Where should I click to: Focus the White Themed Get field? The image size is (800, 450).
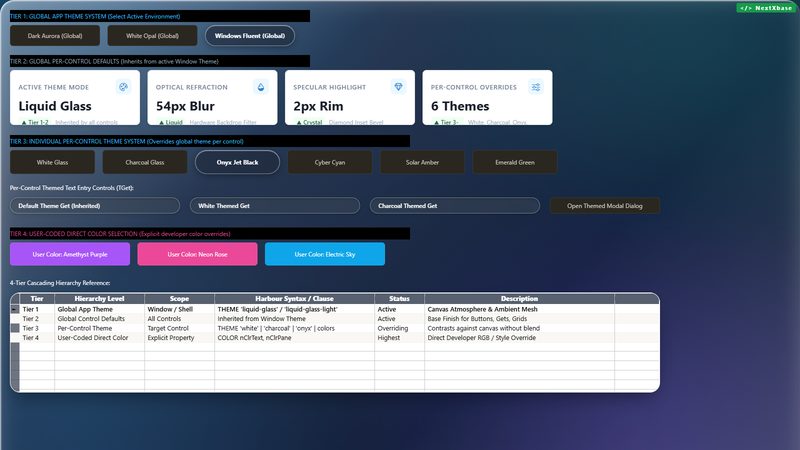tap(275, 206)
